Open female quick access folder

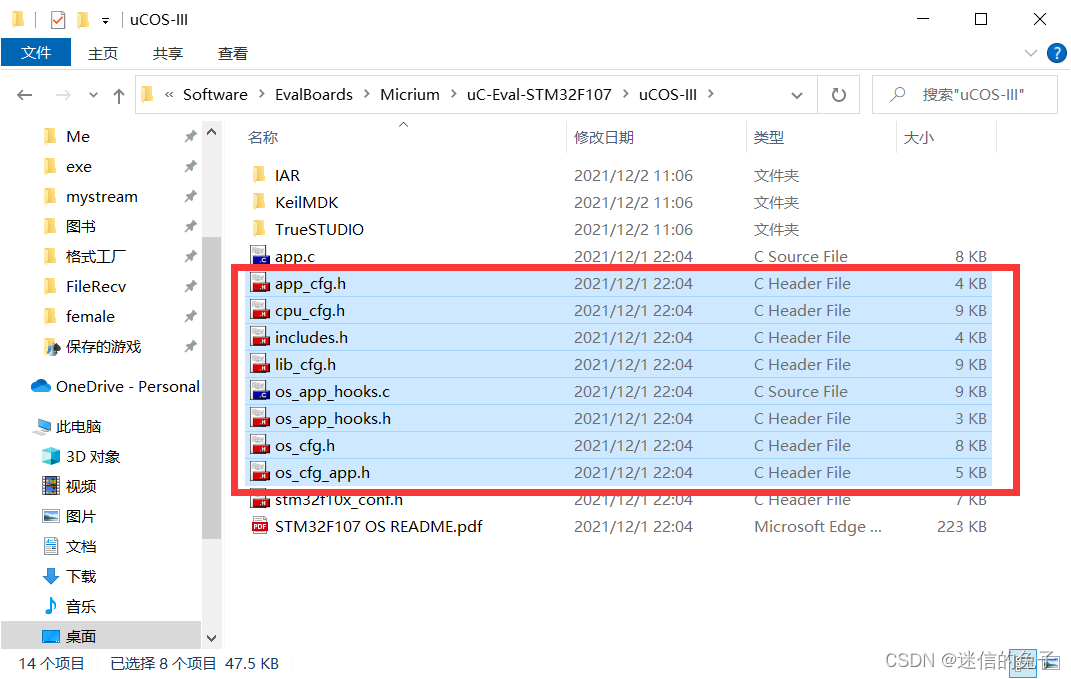pyautogui.click(x=89, y=317)
